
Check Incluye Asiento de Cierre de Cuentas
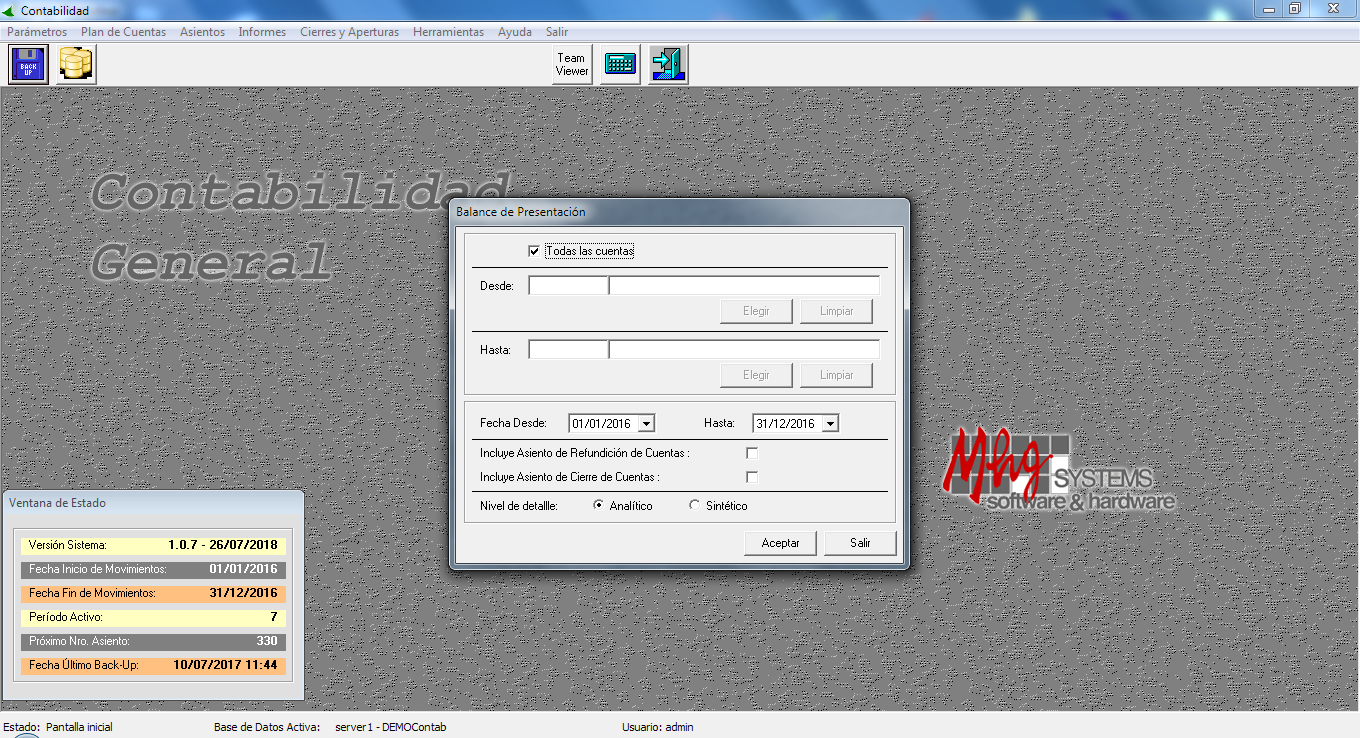coord(752,478)
